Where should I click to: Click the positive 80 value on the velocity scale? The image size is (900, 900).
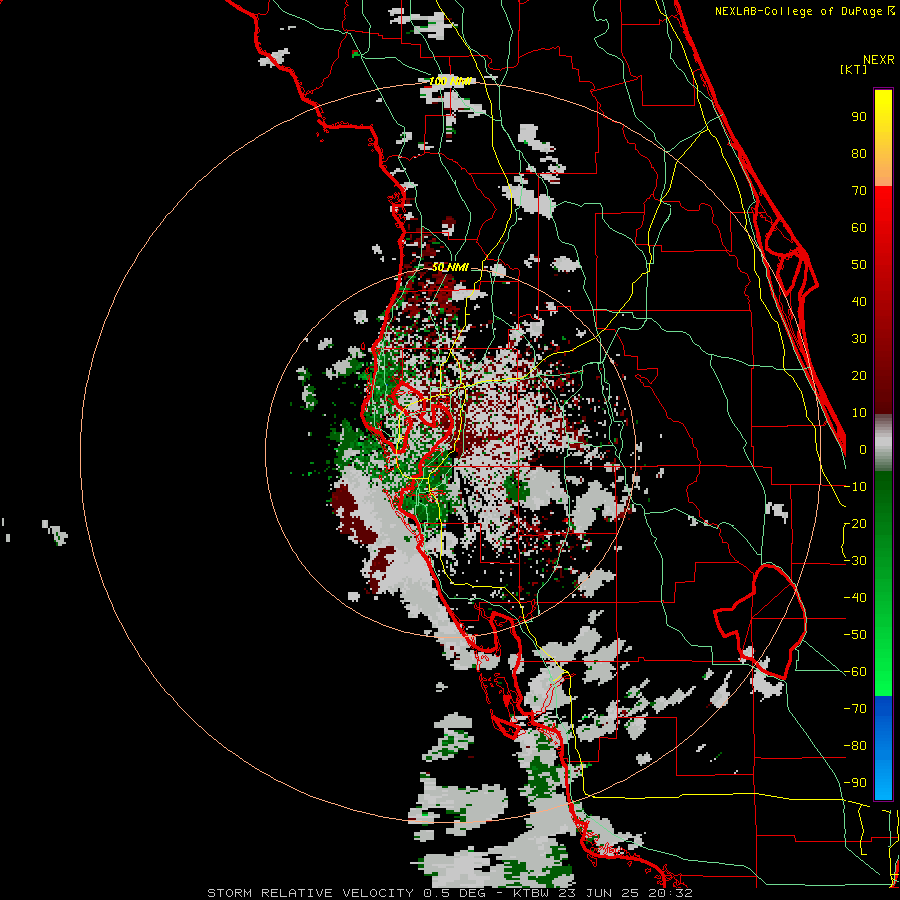(859, 154)
